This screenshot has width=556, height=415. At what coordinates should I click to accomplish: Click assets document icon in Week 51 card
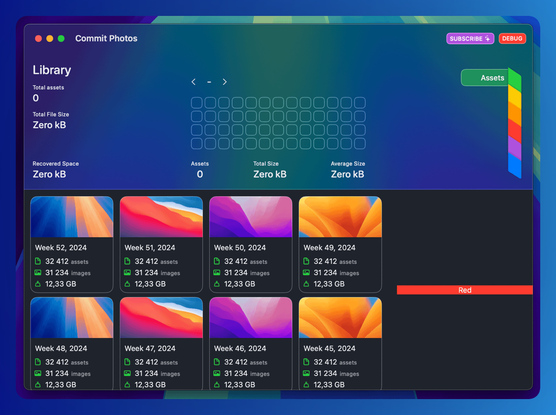[127, 261]
